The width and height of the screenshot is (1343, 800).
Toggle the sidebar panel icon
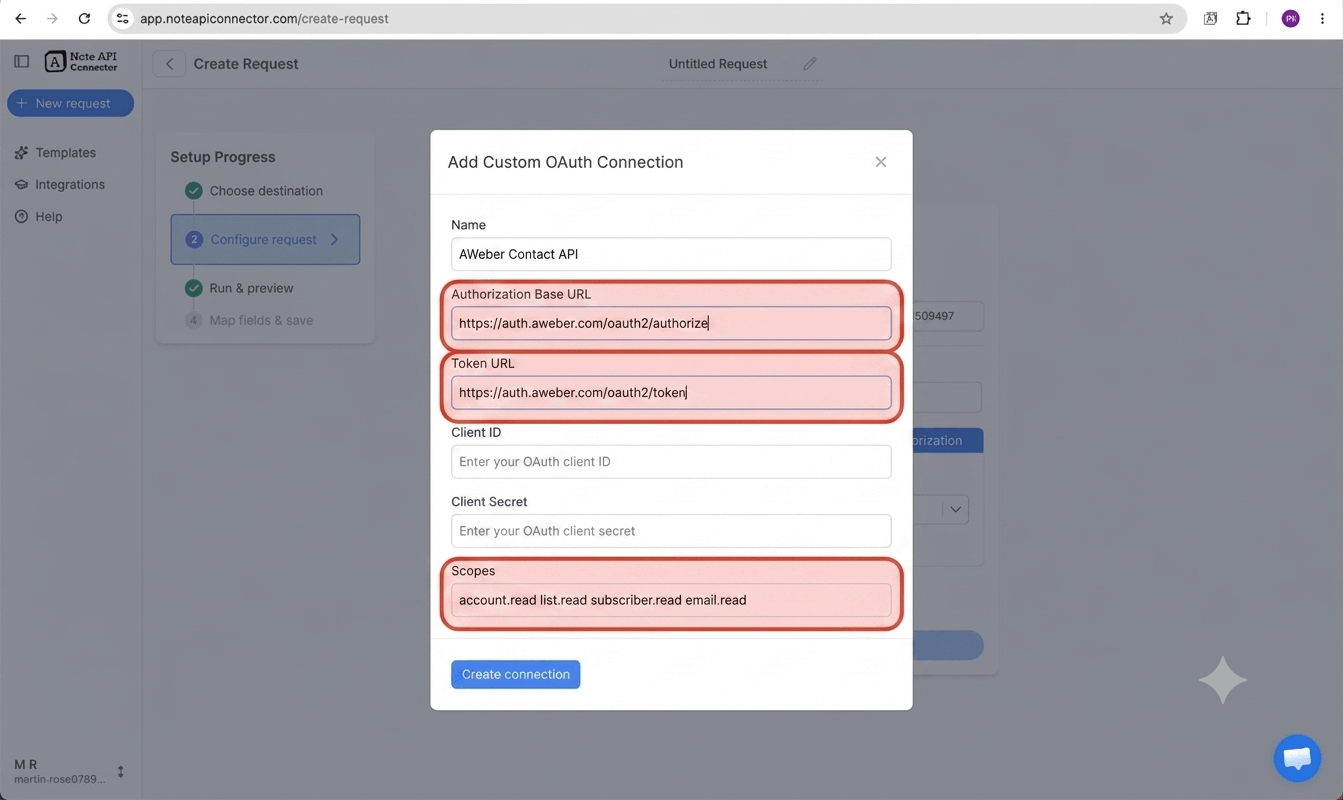(21, 62)
